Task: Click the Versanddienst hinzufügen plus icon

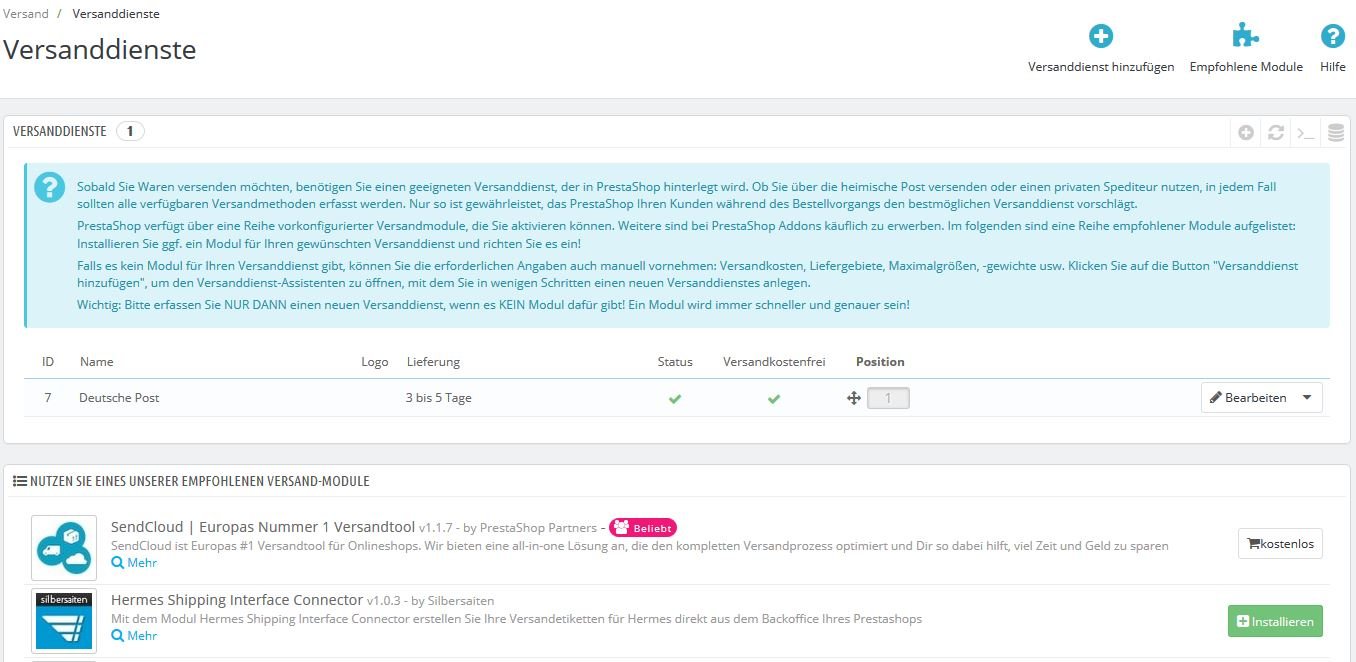Action: (1101, 37)
